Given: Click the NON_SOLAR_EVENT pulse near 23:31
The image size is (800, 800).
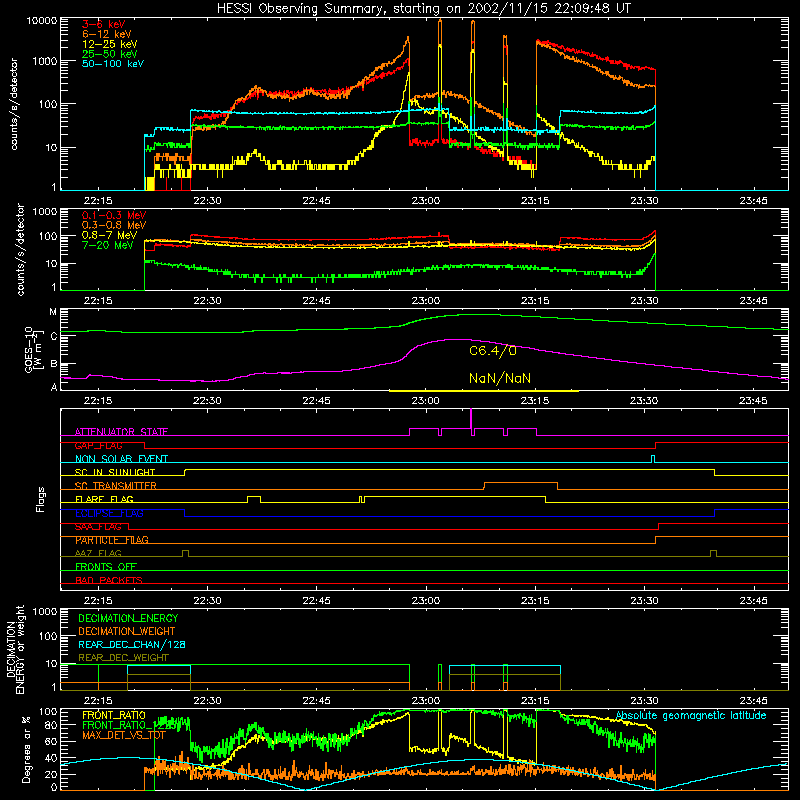Looking at the screenshot, I should click(x=653, y=459).
